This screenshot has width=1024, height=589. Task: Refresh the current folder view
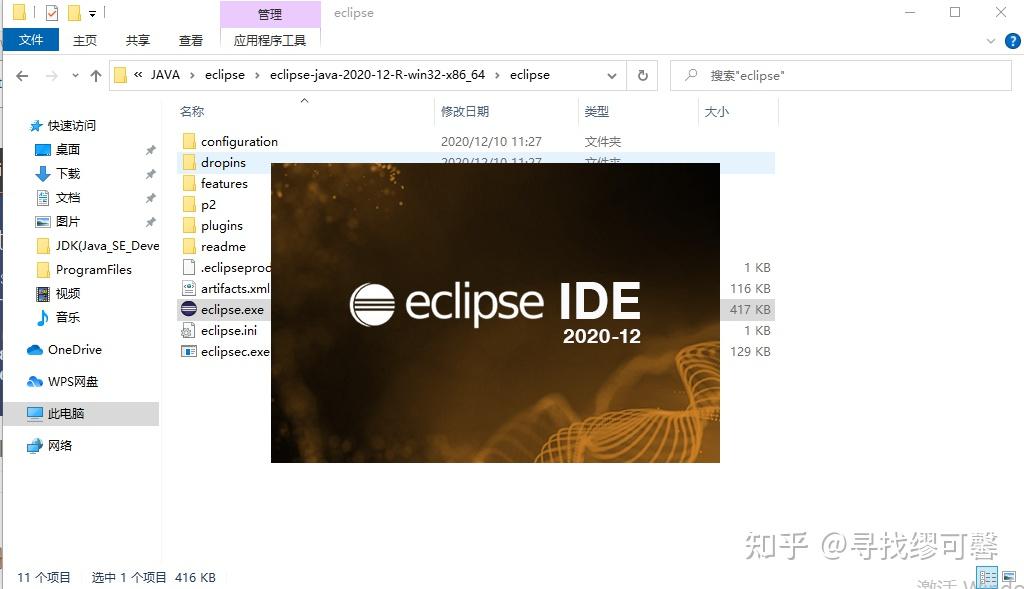[643, 75]
